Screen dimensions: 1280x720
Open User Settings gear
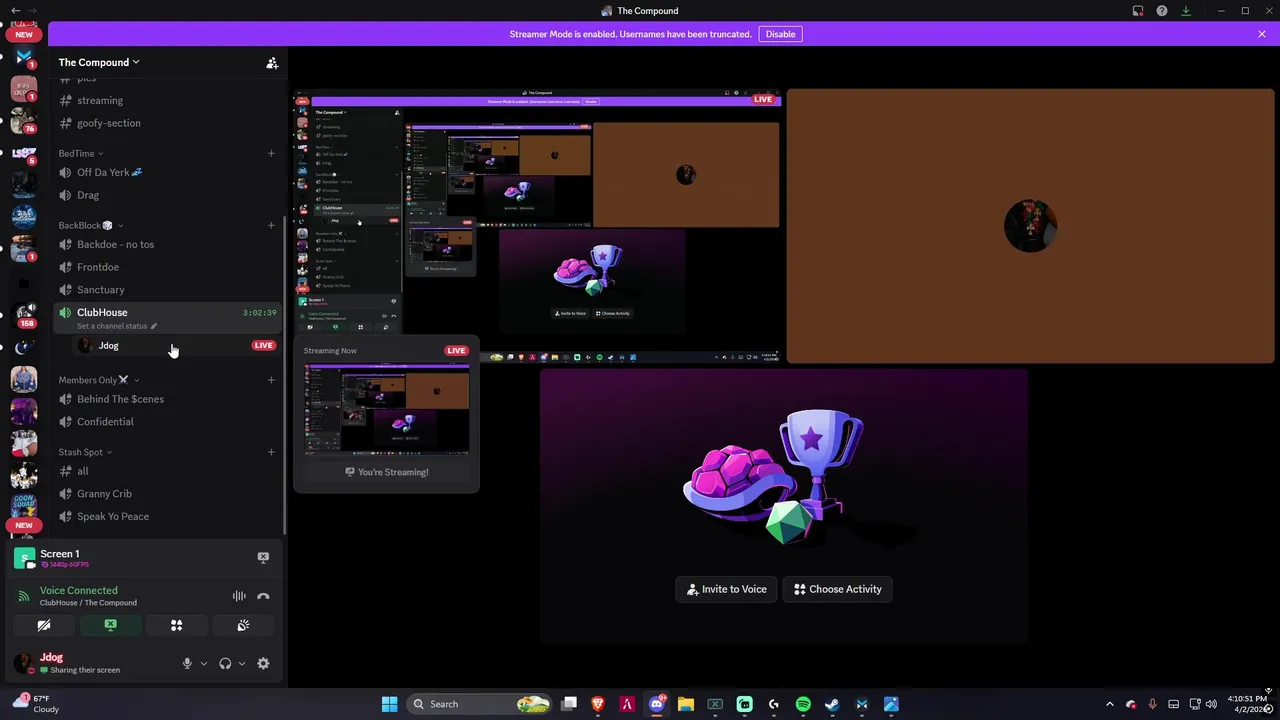click(263, 663)
